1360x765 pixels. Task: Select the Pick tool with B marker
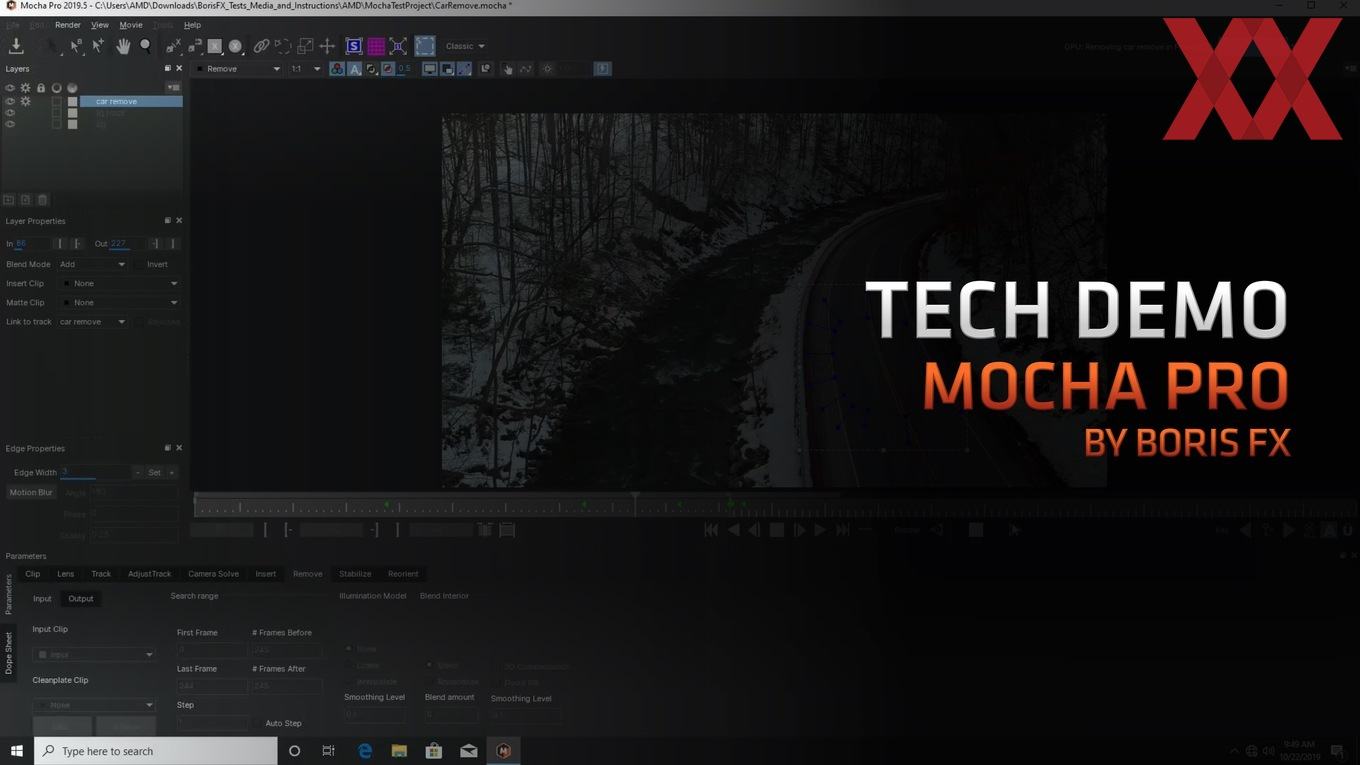76,46
